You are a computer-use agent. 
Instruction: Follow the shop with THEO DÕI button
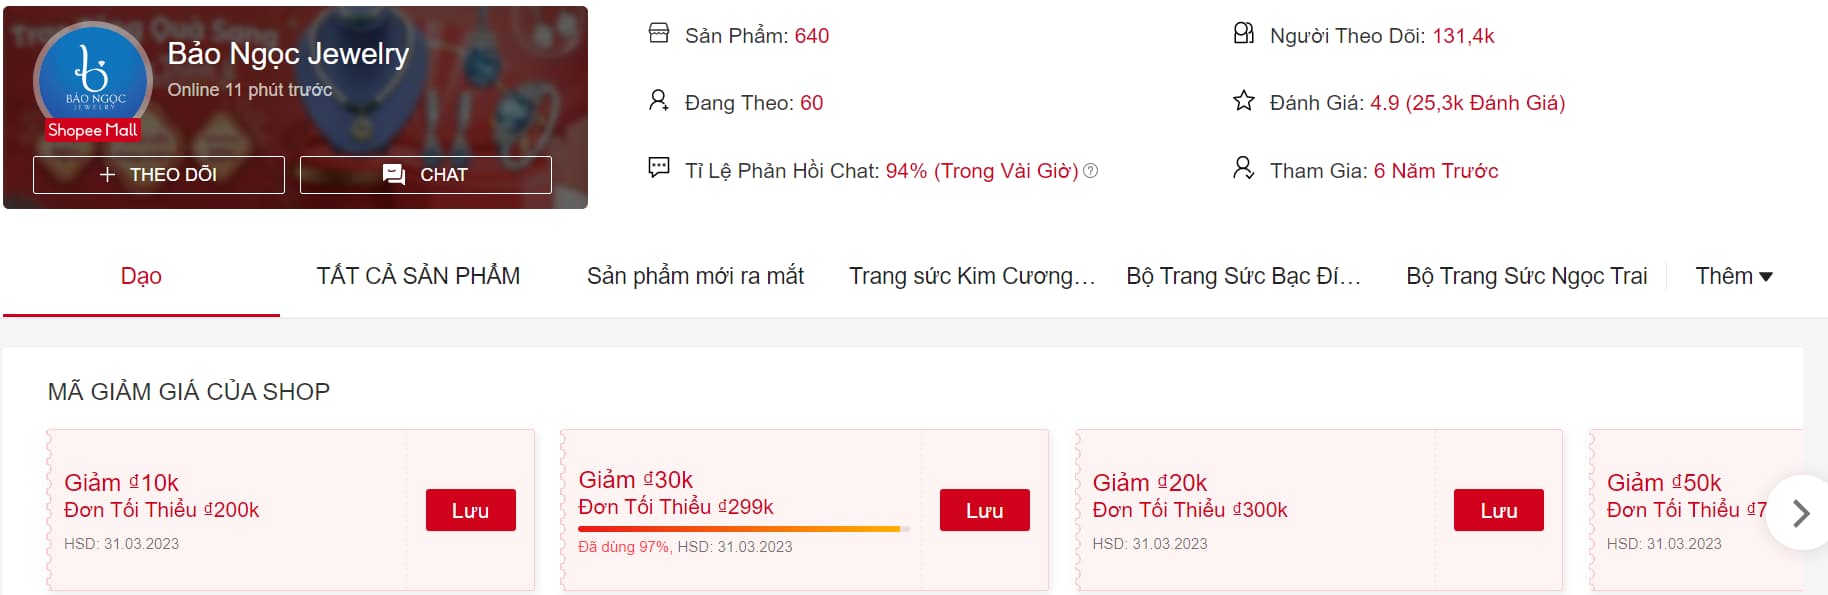click(159, 175)
